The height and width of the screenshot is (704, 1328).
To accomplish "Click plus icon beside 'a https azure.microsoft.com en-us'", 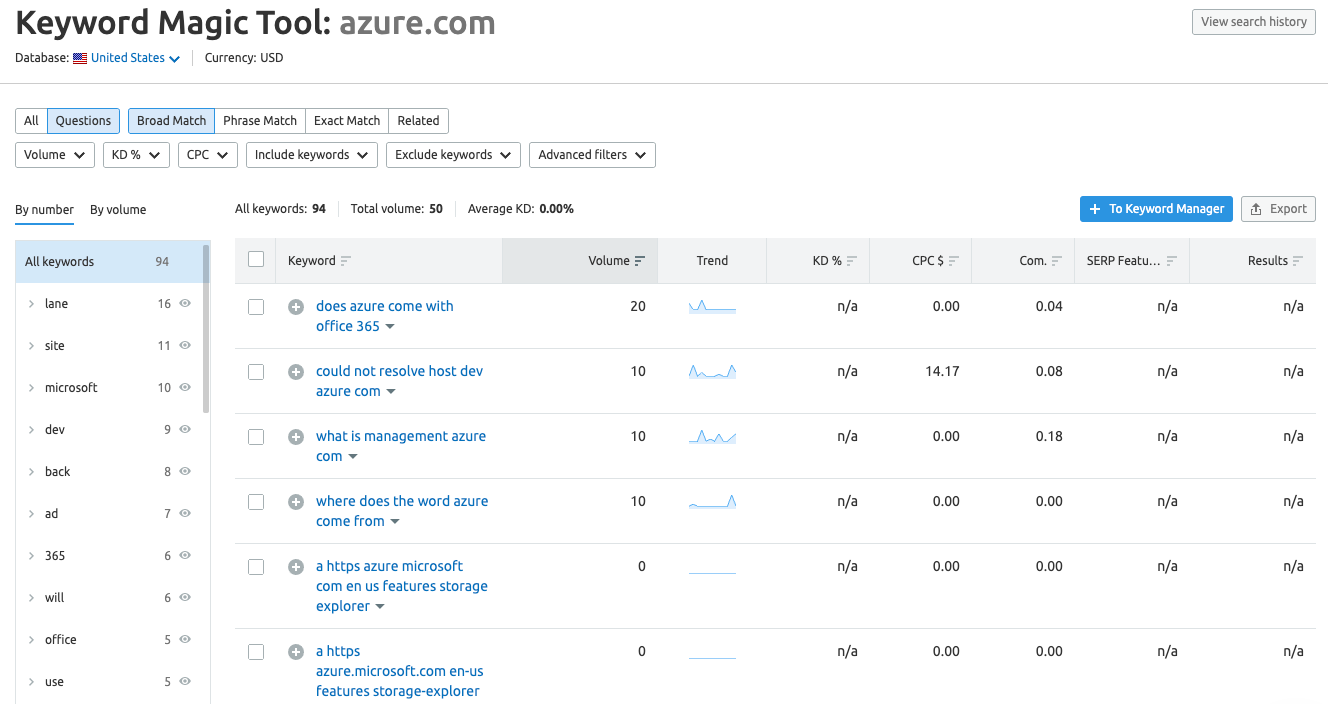I will (296, 652).
